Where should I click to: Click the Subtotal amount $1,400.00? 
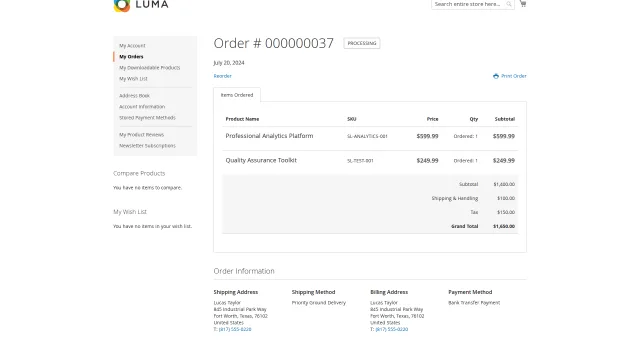pyautogui.click(x=504, y=184)
